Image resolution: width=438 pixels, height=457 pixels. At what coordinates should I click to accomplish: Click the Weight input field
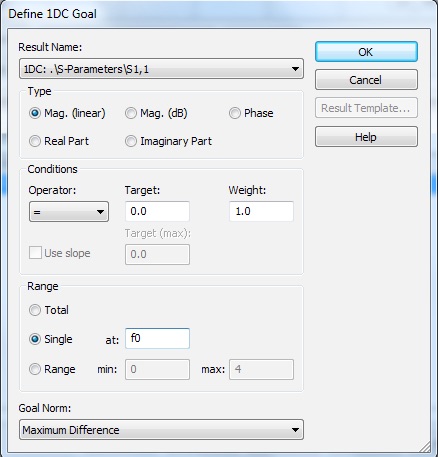[x=261, y=211]
